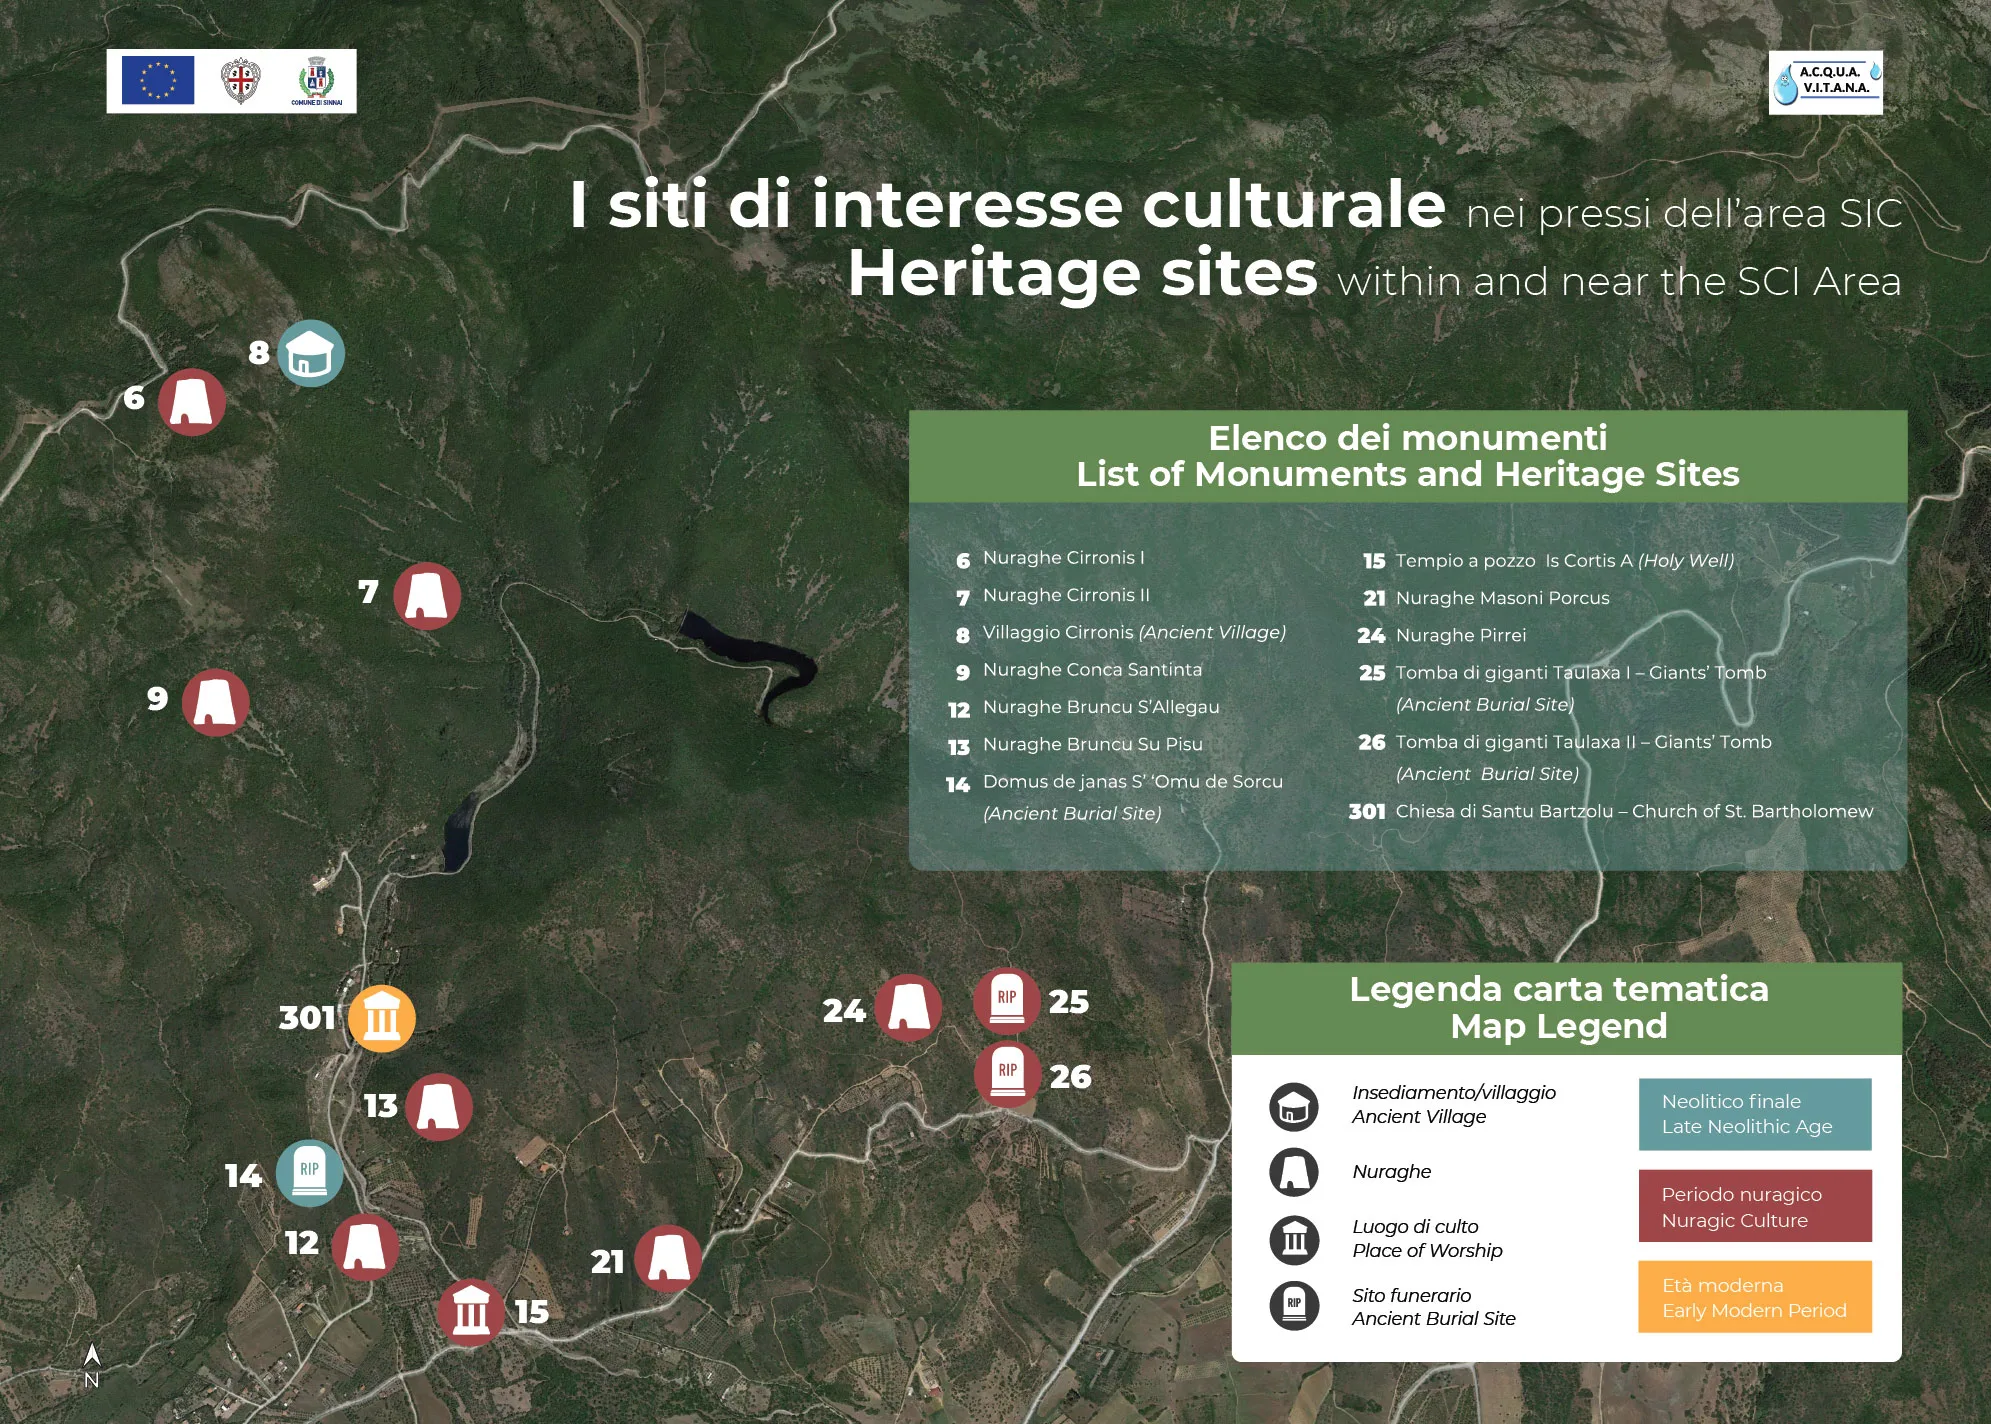Click the A.C.Q.U.A. V.I.T.A.N.A. logo
This screenshot has height=1424, width=1991.
[x=1826, y=82]
